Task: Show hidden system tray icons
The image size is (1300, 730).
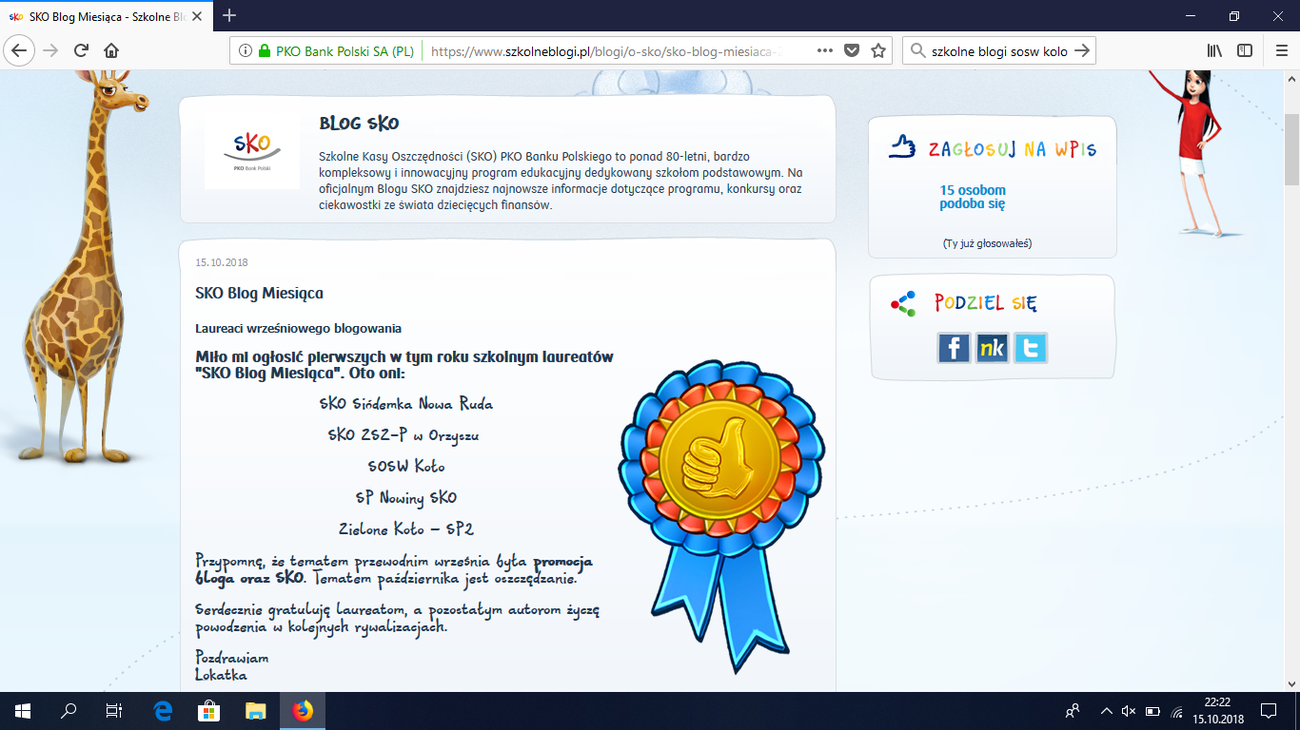Action: [x=1106, y=711]
